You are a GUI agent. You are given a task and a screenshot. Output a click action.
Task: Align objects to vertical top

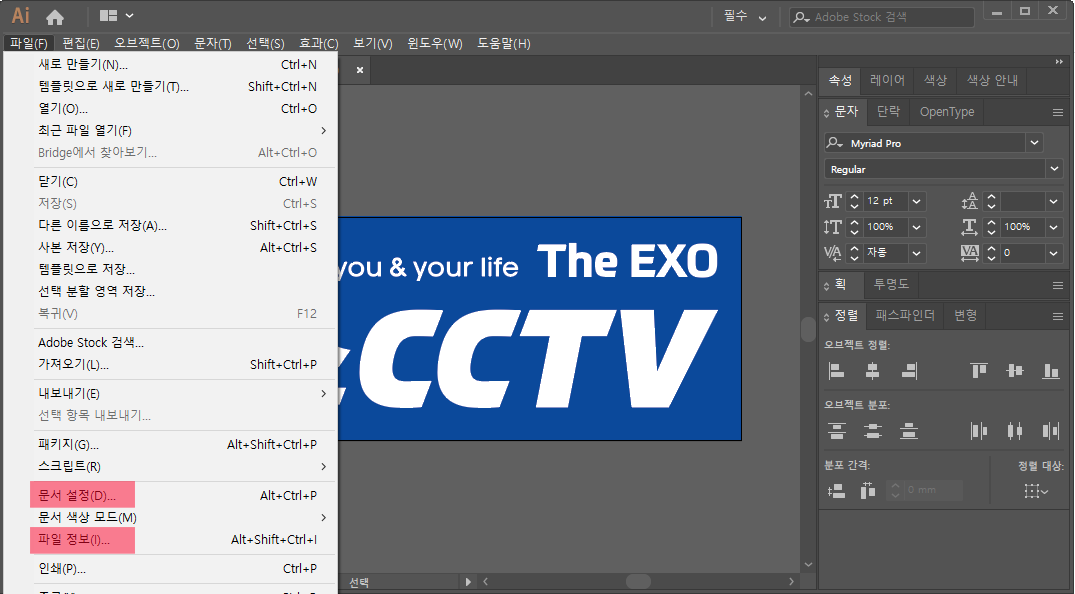tap(978, 371)
